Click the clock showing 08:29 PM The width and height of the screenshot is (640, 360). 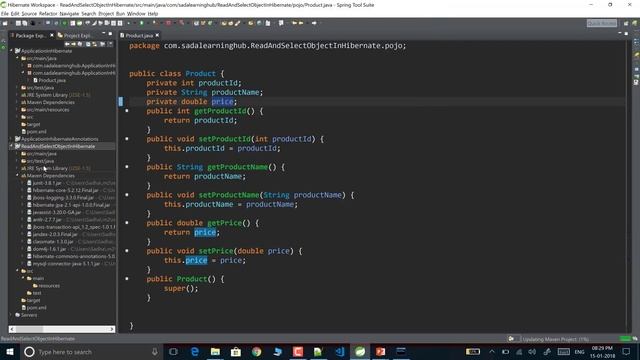tap(602, 348)
